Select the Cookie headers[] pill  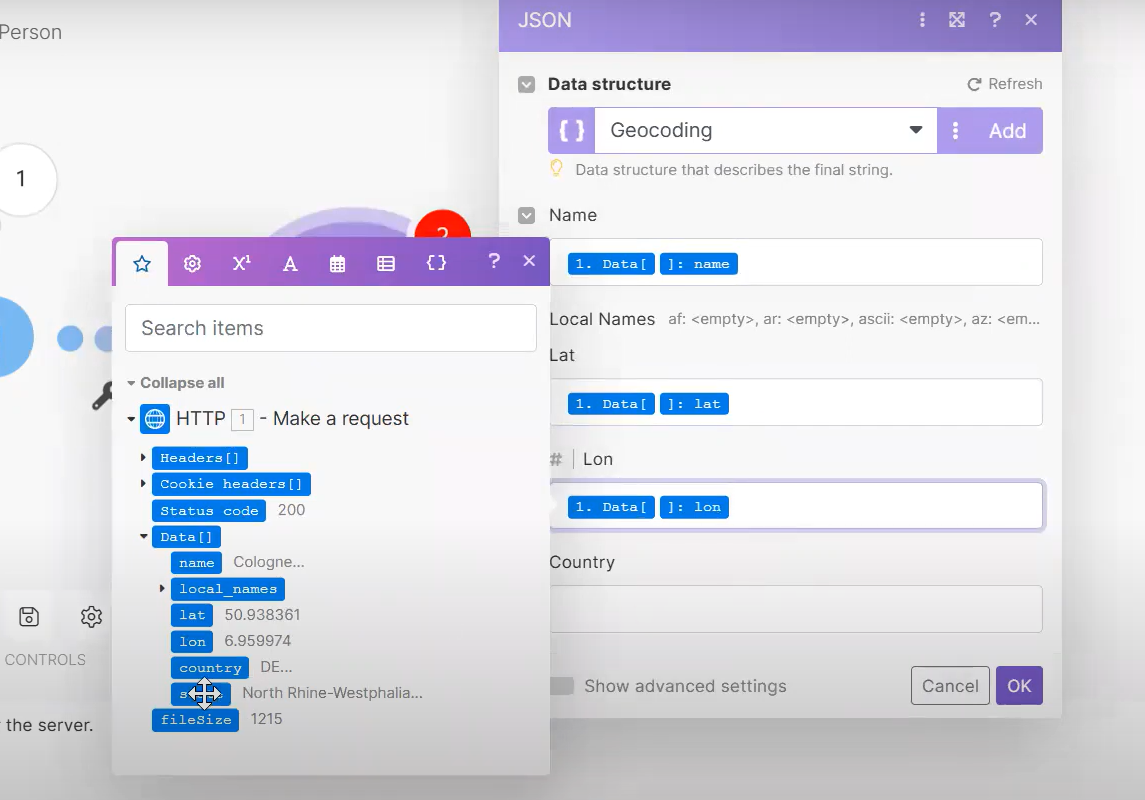[x=231, y=484]
